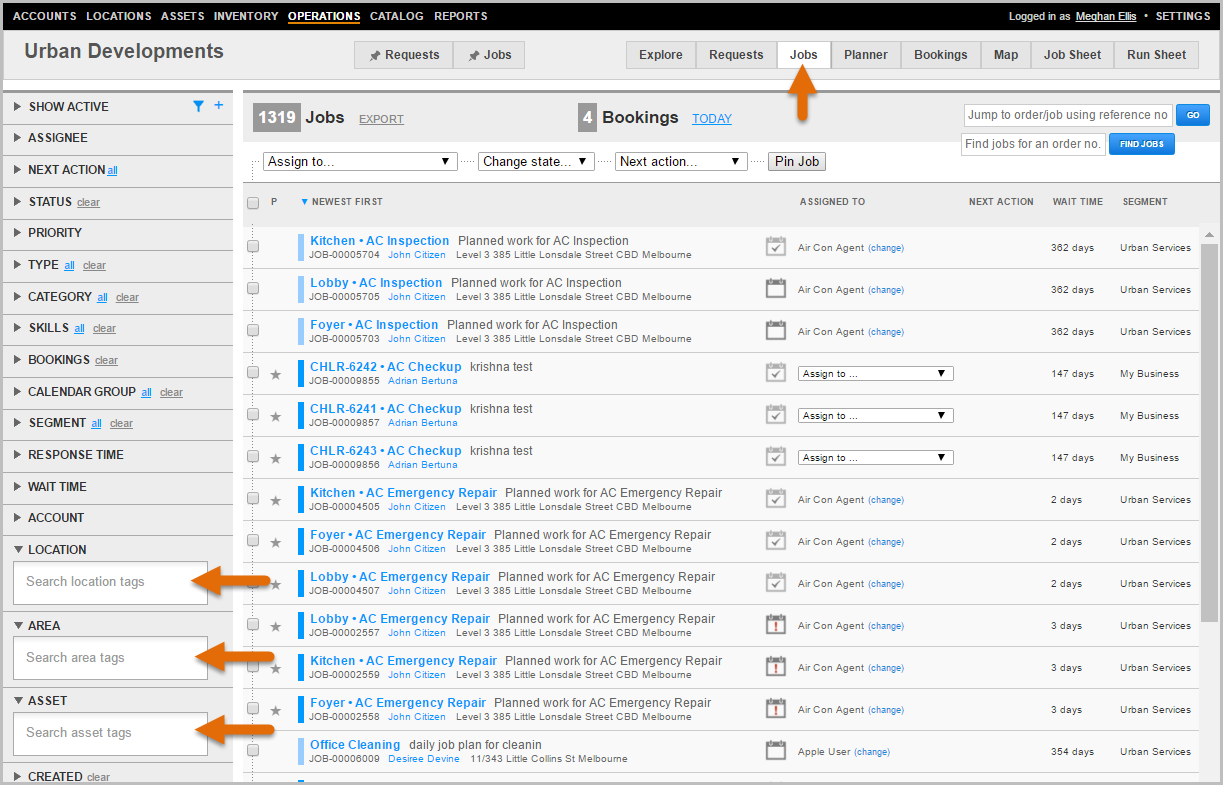Click the blue plus icon in sidebar header
Screen dimensions: 1223x785
[219, 106]
